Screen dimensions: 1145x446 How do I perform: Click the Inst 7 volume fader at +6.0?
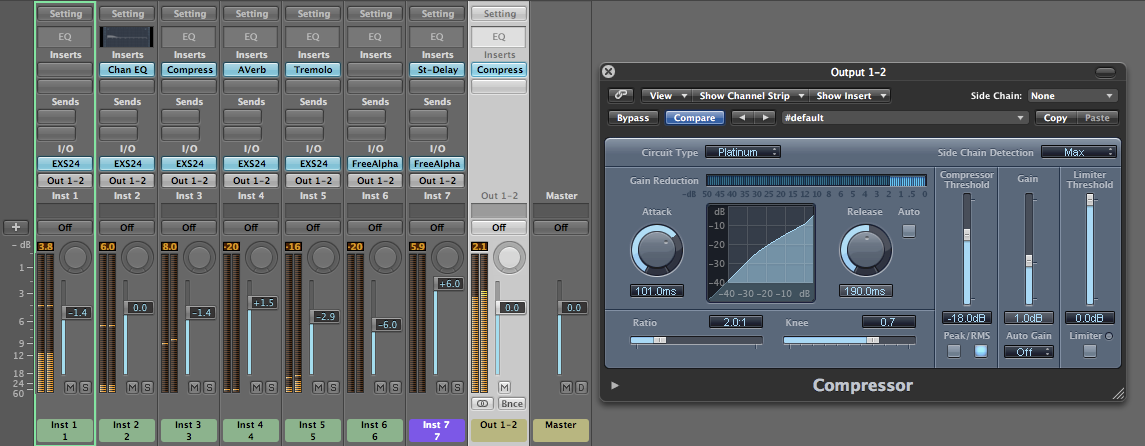click(x=449, y=284)
